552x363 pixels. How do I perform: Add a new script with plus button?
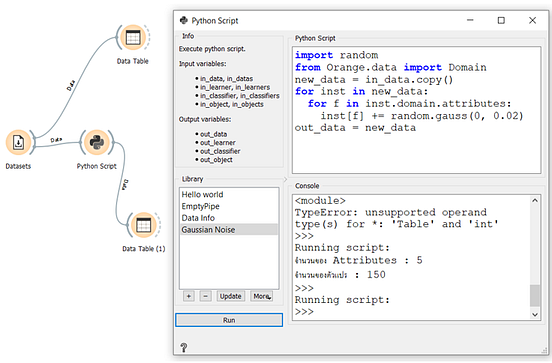(189, 296)
